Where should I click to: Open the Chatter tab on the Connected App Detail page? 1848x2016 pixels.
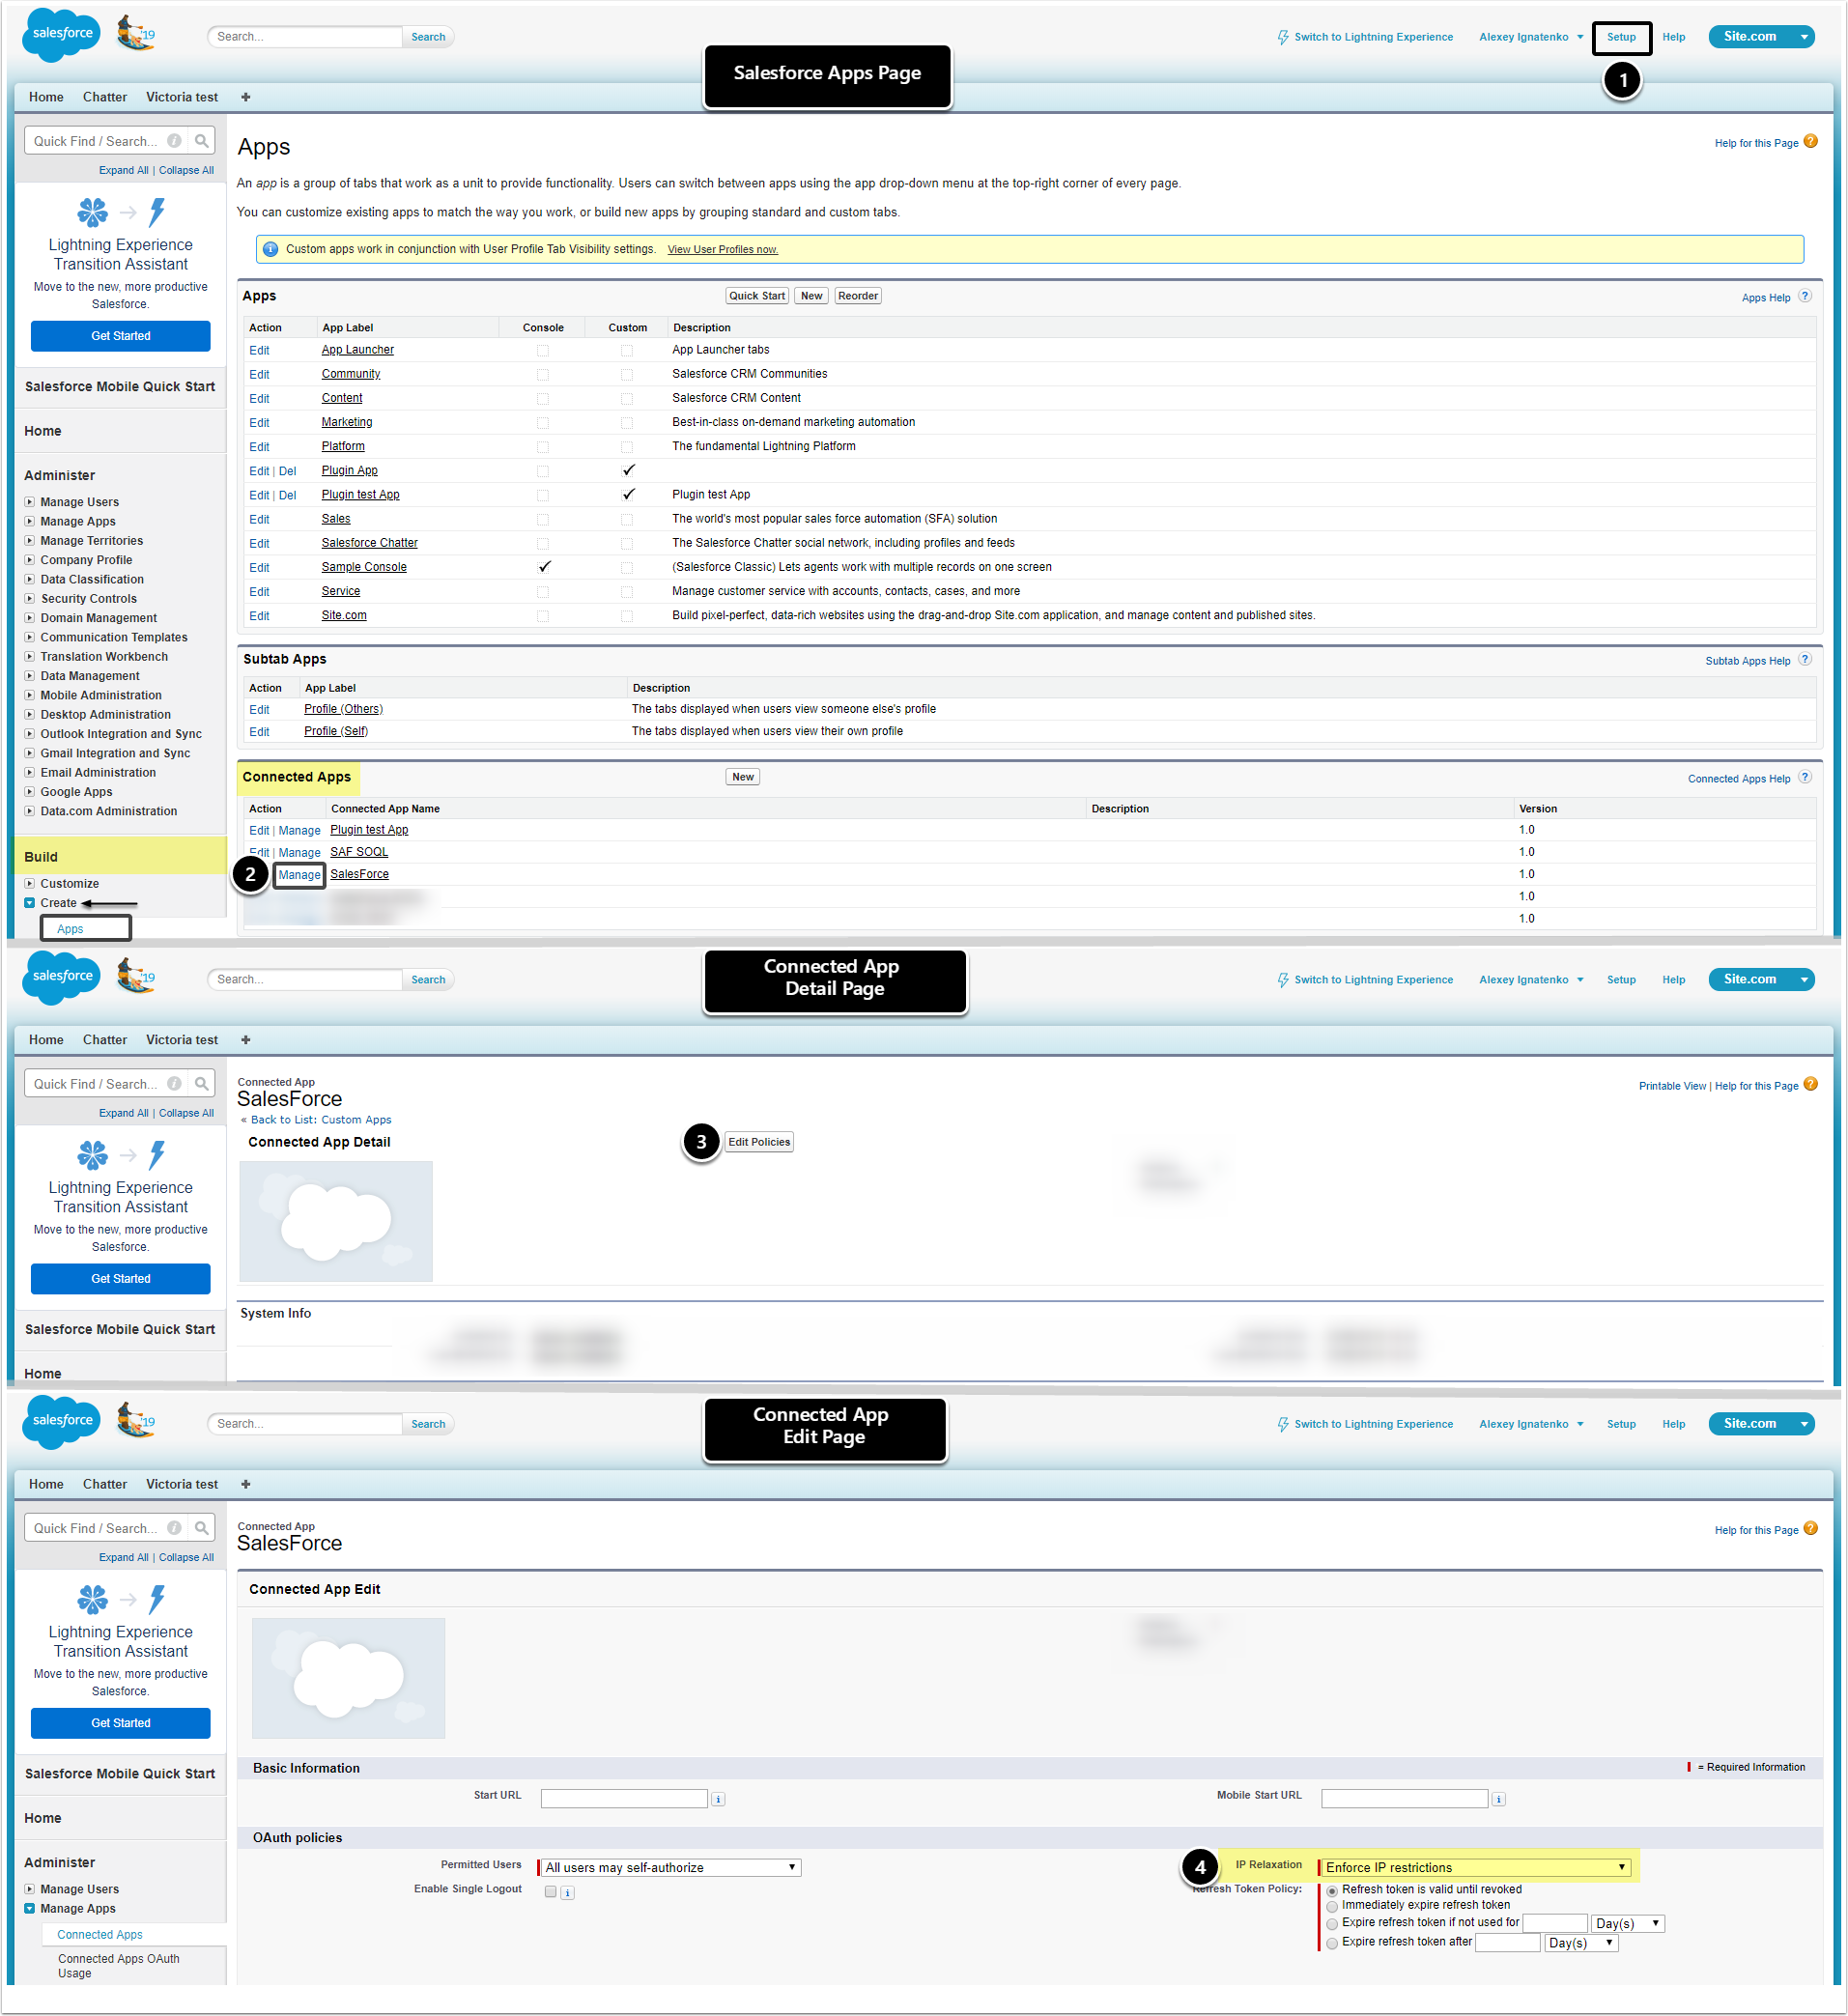(105, 1040)
